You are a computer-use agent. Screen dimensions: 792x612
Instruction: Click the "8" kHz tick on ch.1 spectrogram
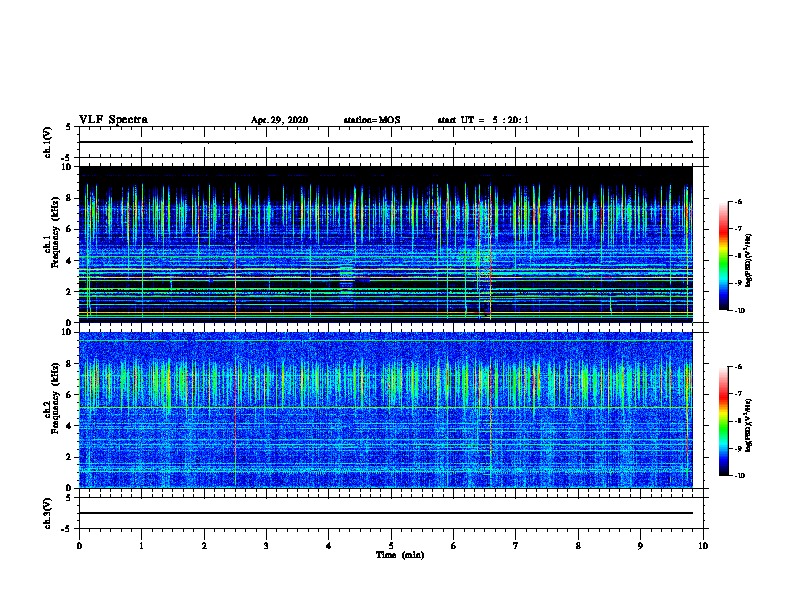tap(69, 198)
